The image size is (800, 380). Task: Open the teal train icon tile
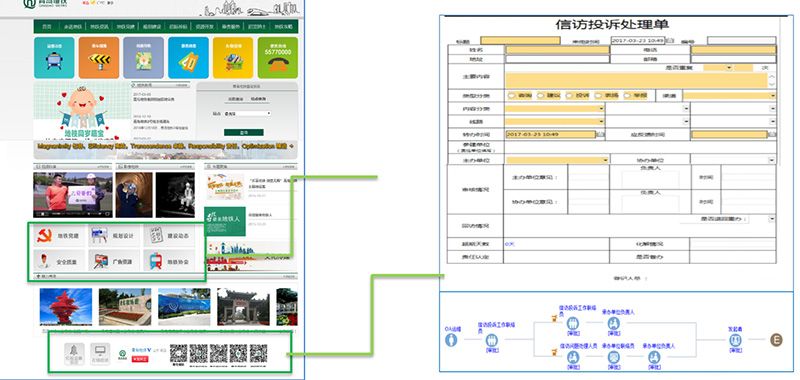[54, 58]
